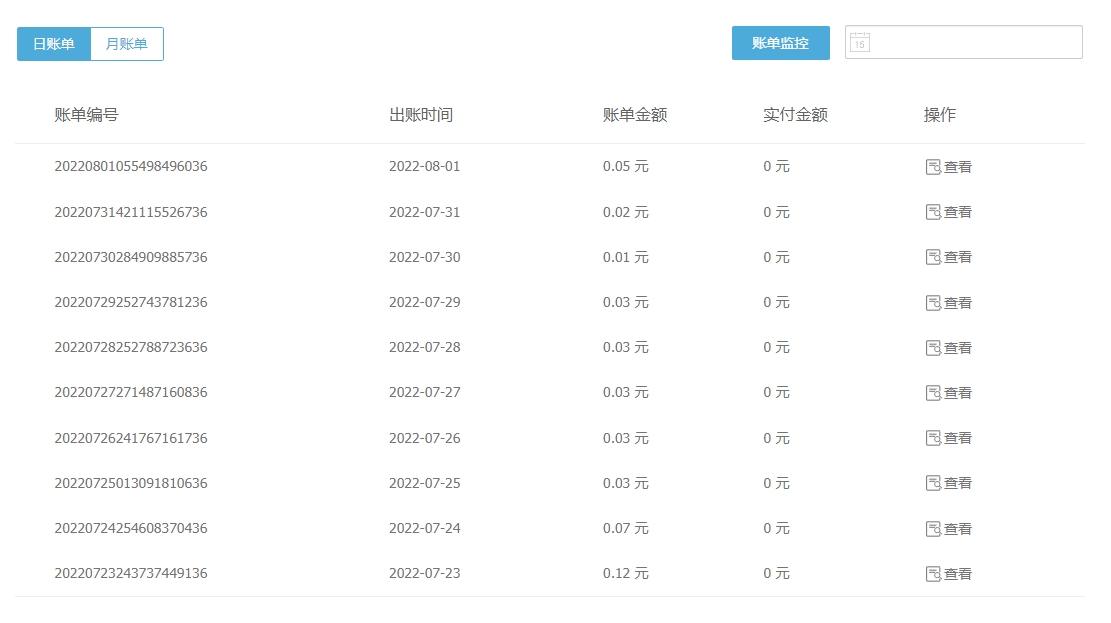
Task: Click the view icon beside bill 20220801055498496036
Action: [934, 166]
